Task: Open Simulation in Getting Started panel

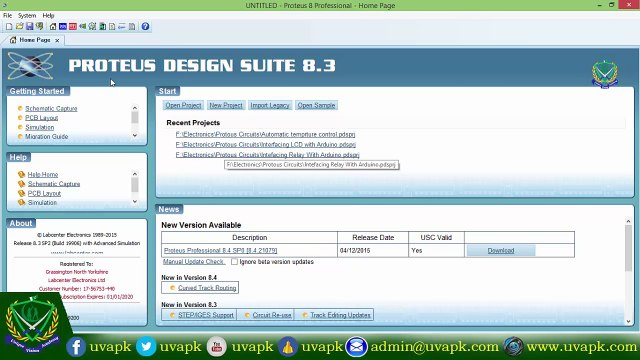Action: 40,127
